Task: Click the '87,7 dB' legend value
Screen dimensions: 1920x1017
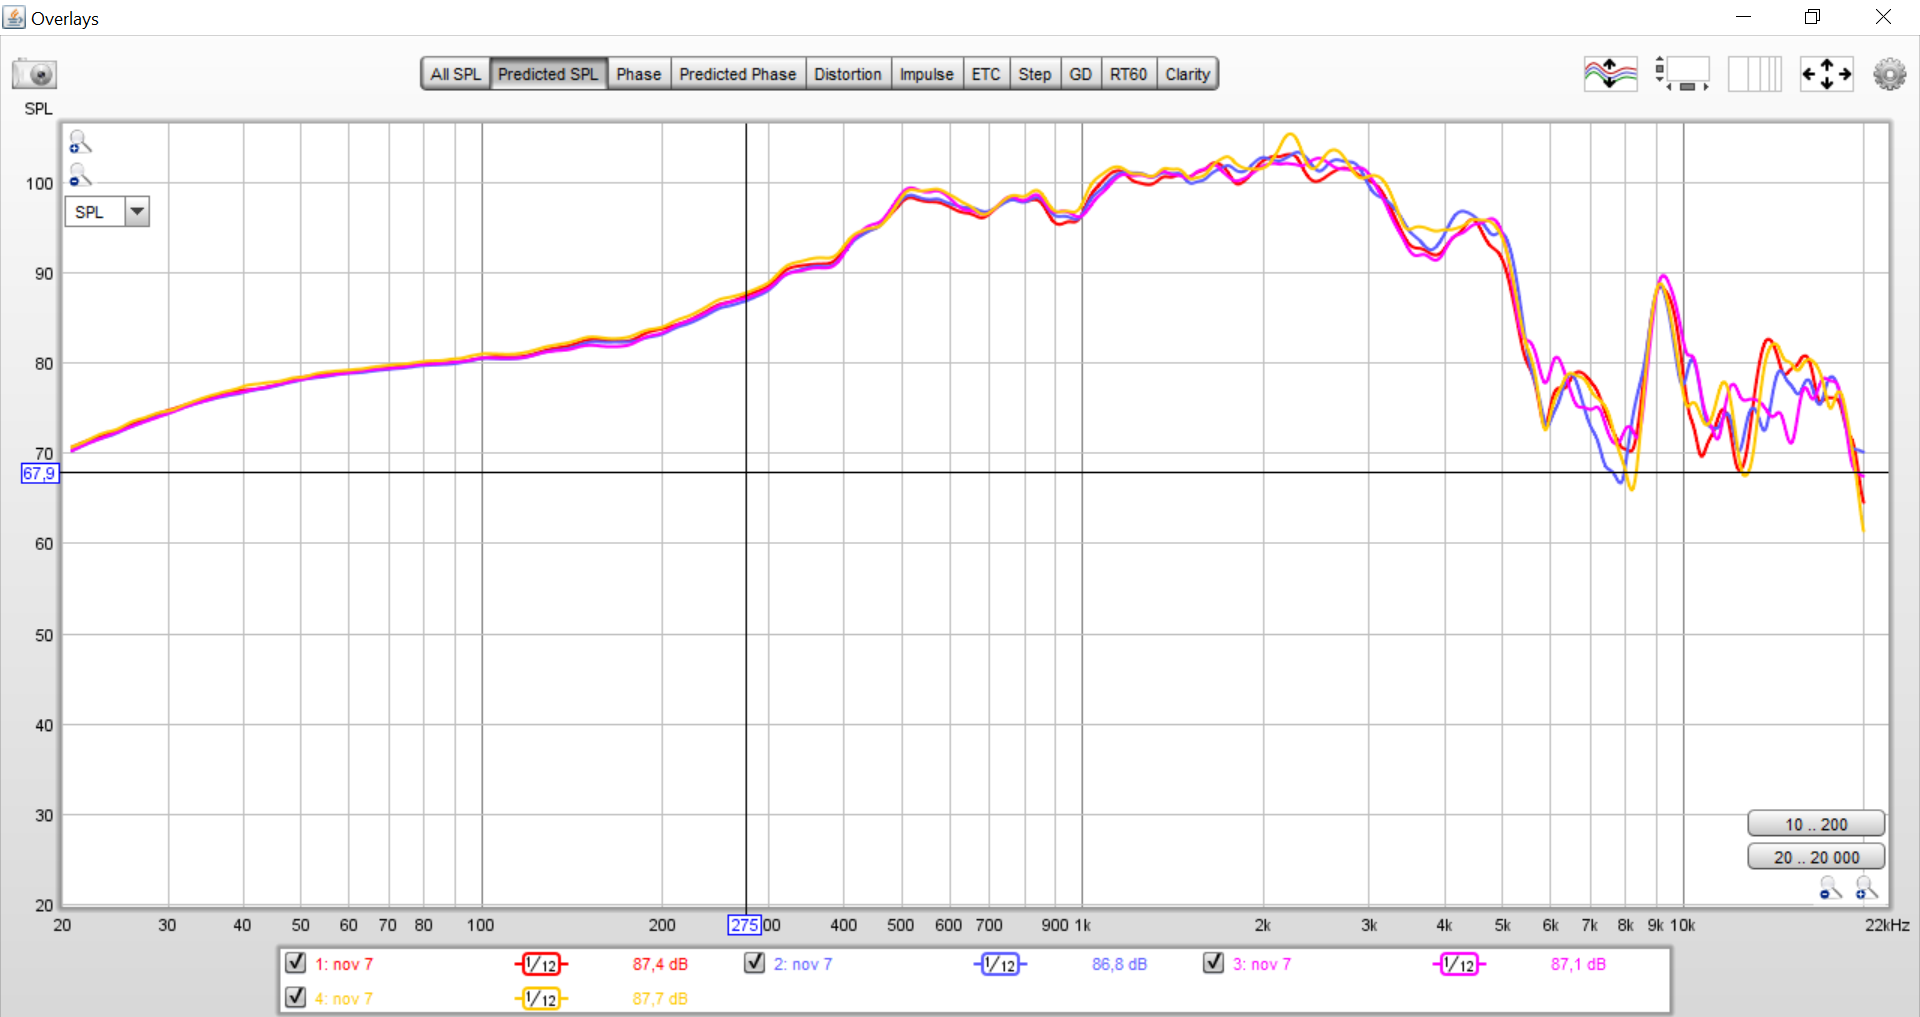Action: tap(660, 998)
